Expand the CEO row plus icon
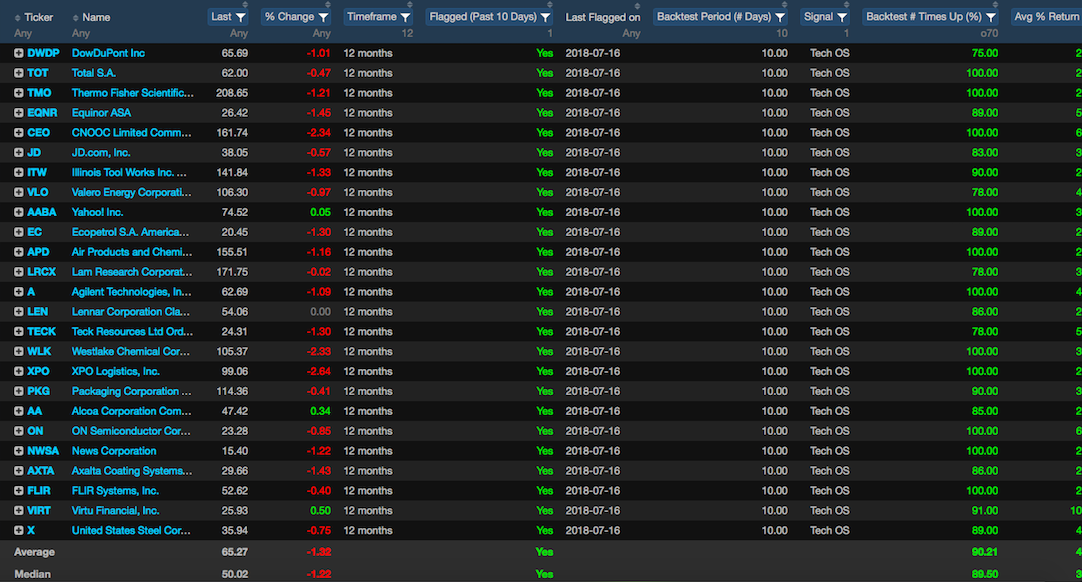The height and width of the screenshot is (582, 1082). 19,133
